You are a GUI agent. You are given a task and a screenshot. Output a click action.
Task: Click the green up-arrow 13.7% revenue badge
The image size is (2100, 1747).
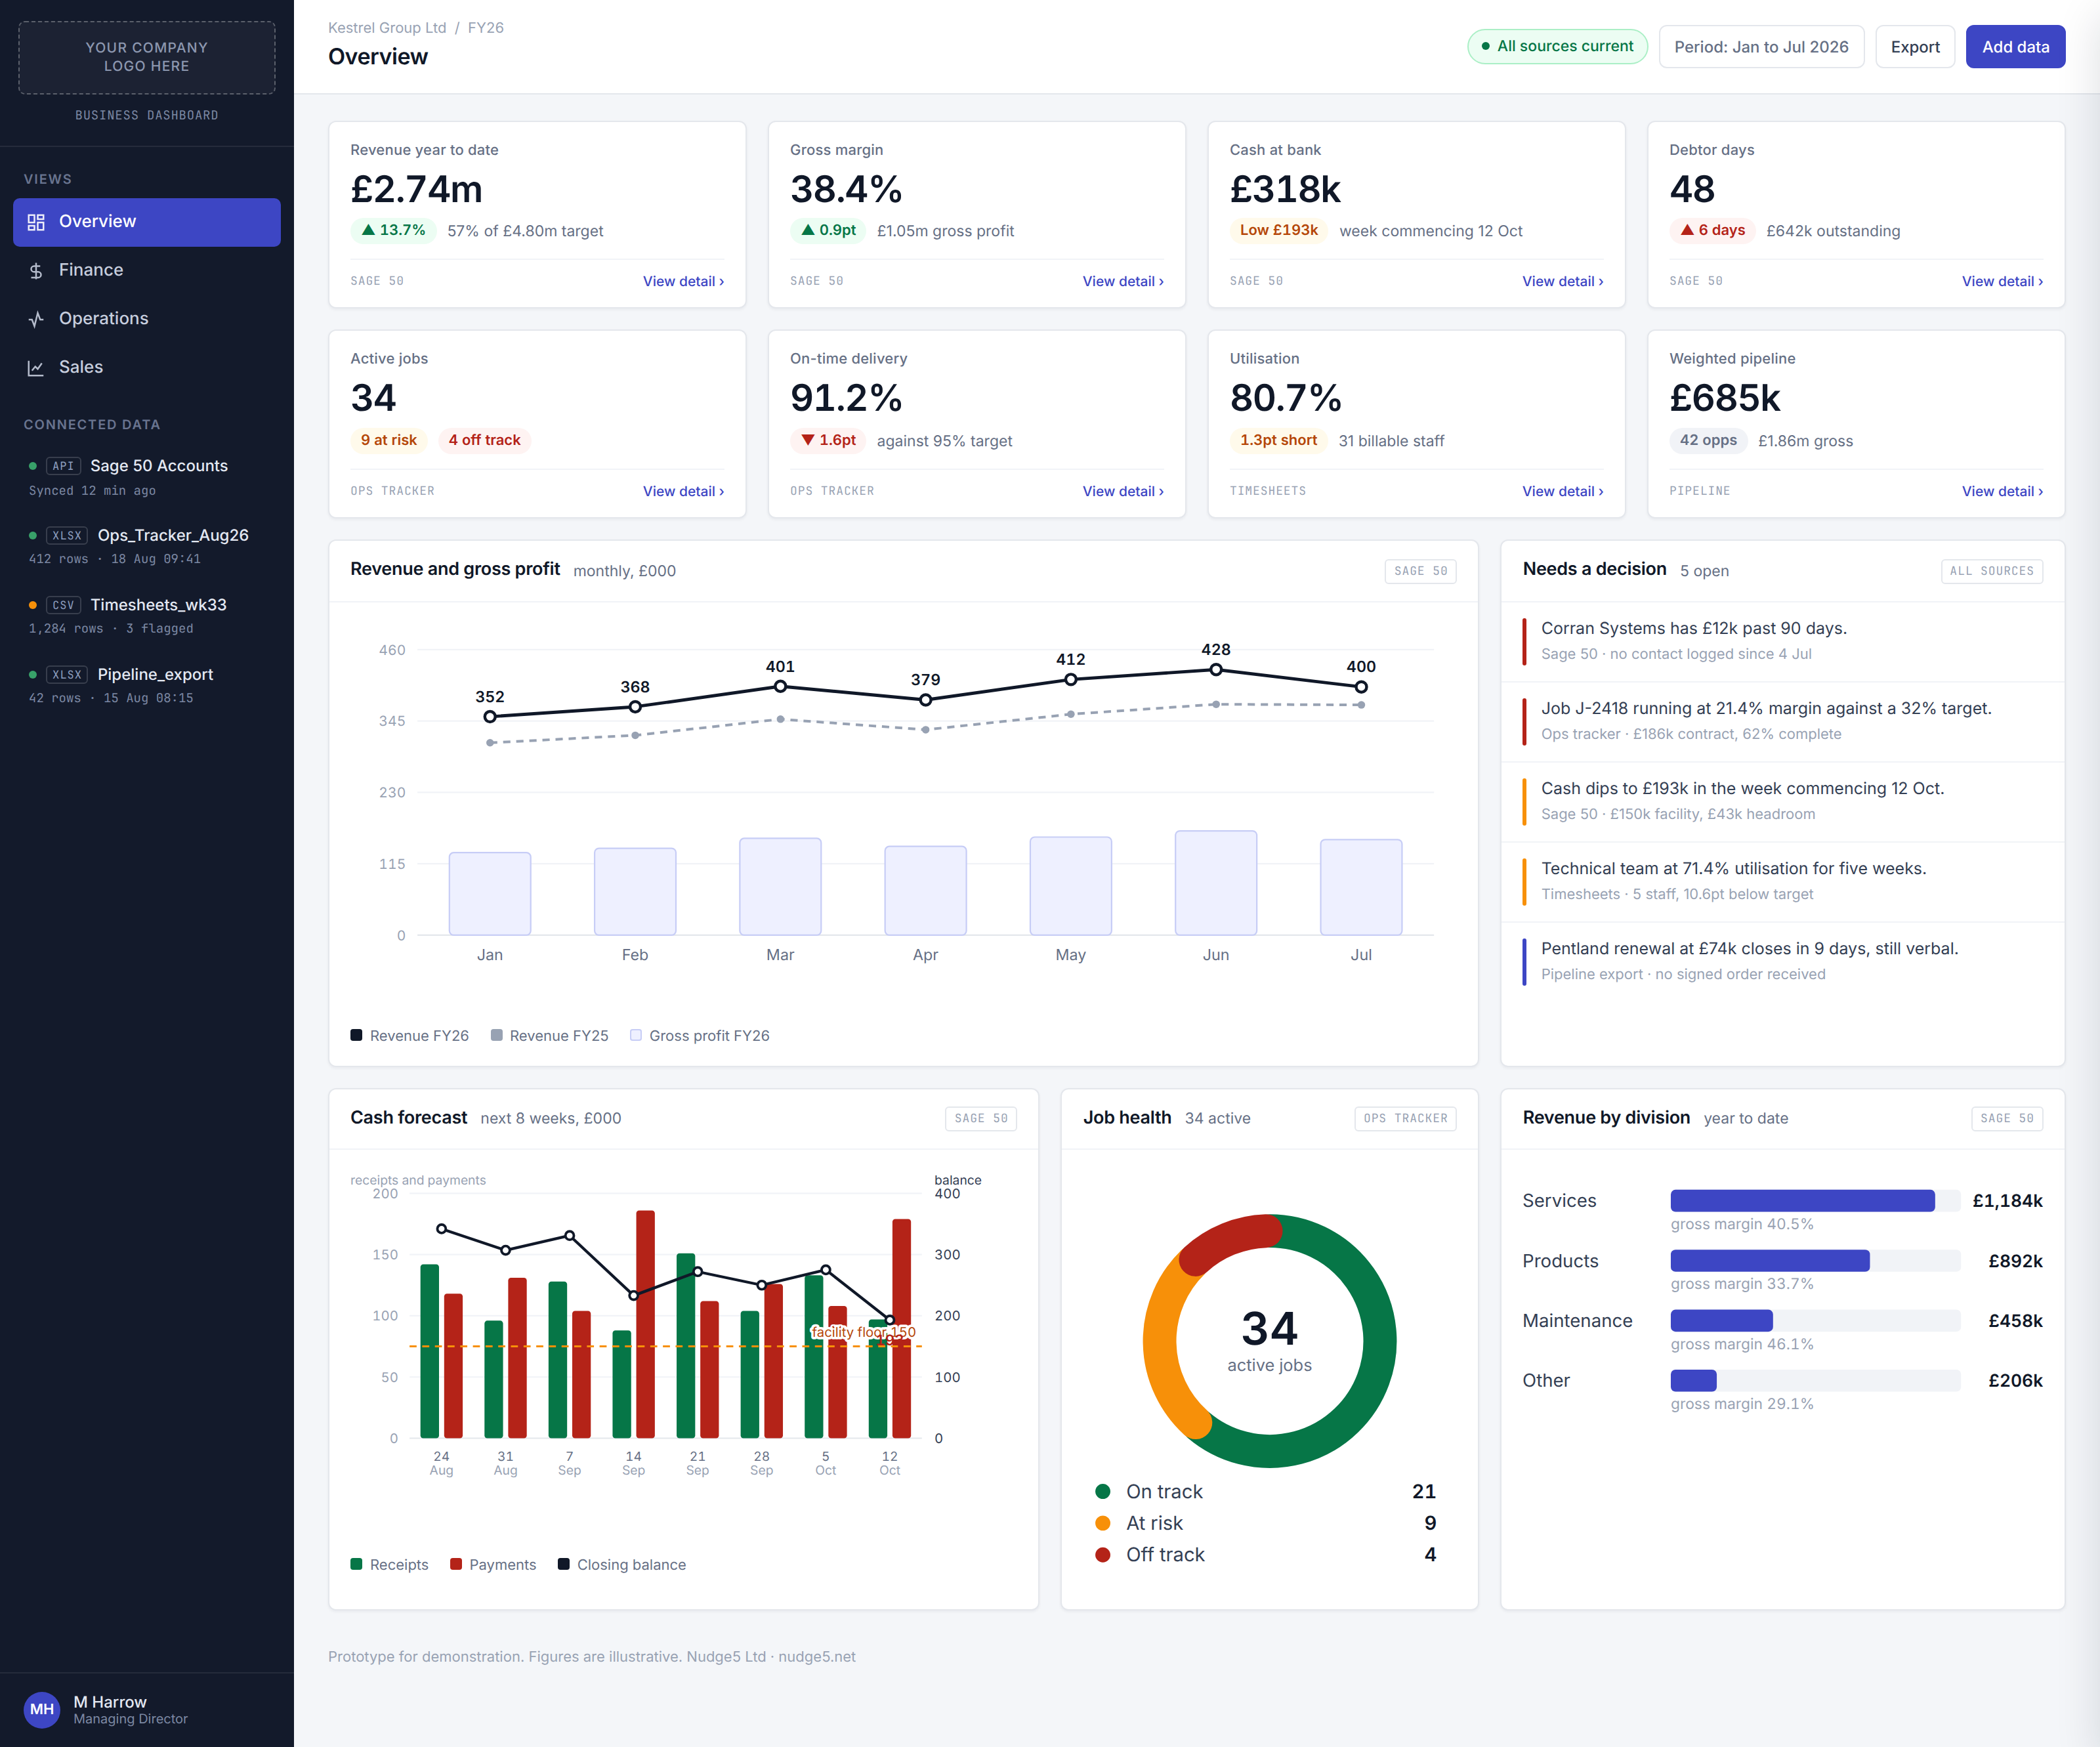pos(393,230)
